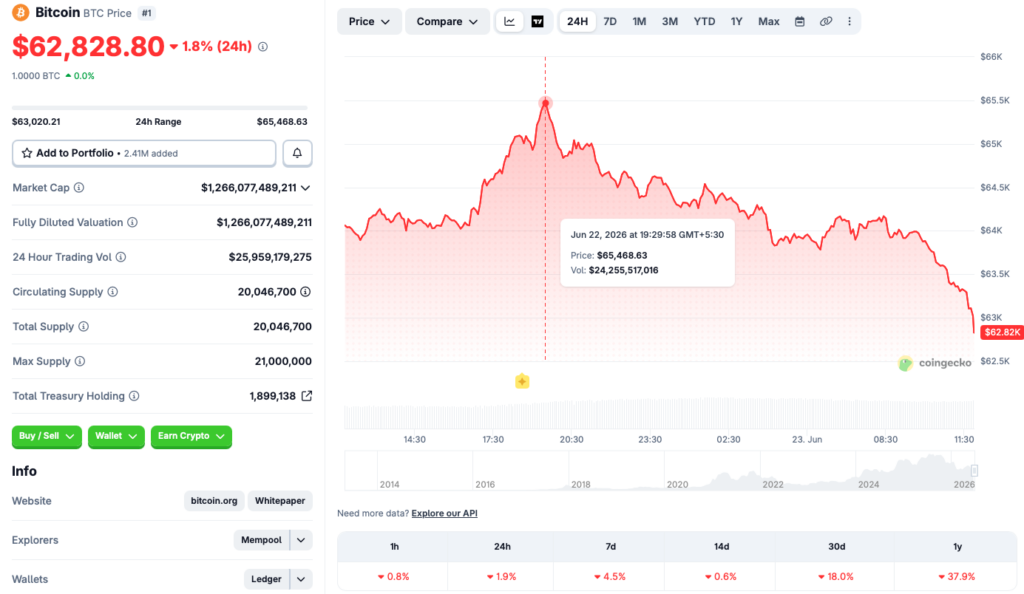Screen dimensions: 1024x594
Task: Click the #1 rank badge
Action: click(x=147, y=13)
